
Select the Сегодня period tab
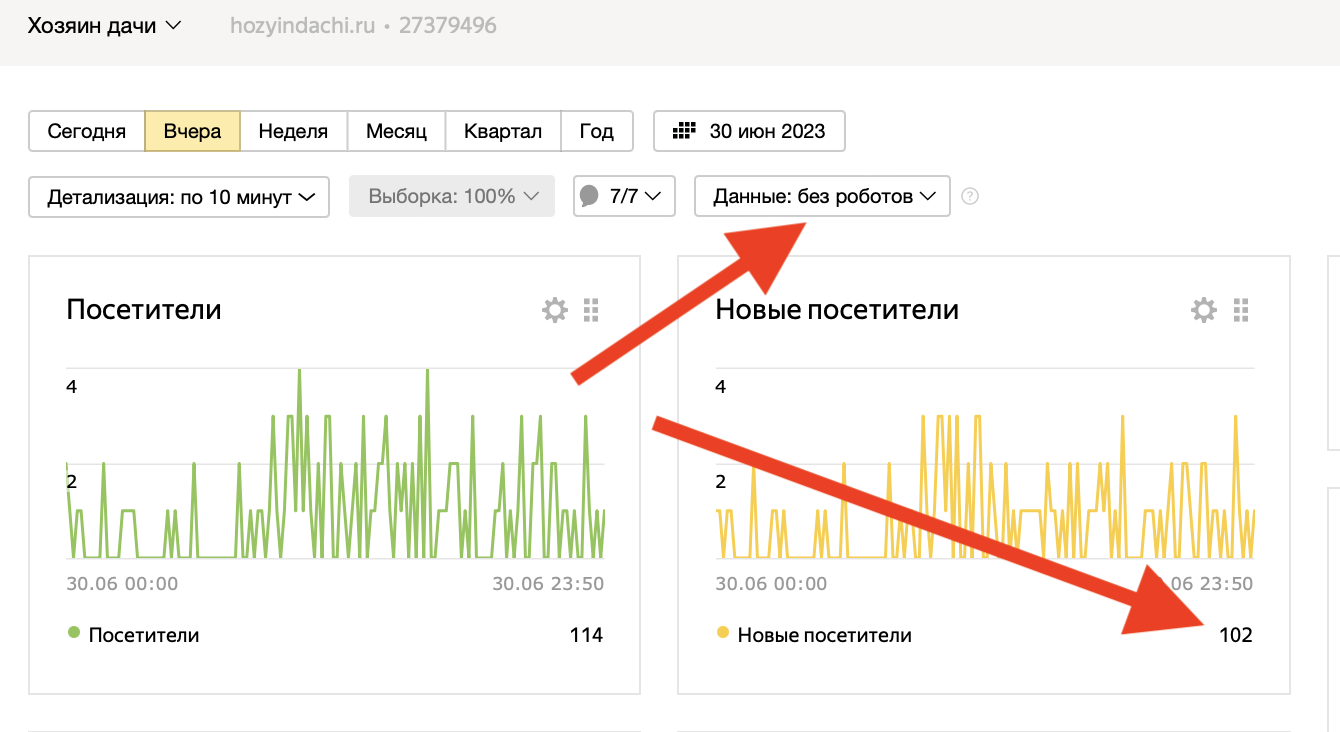pyautogui.click(x=87, y=131)
